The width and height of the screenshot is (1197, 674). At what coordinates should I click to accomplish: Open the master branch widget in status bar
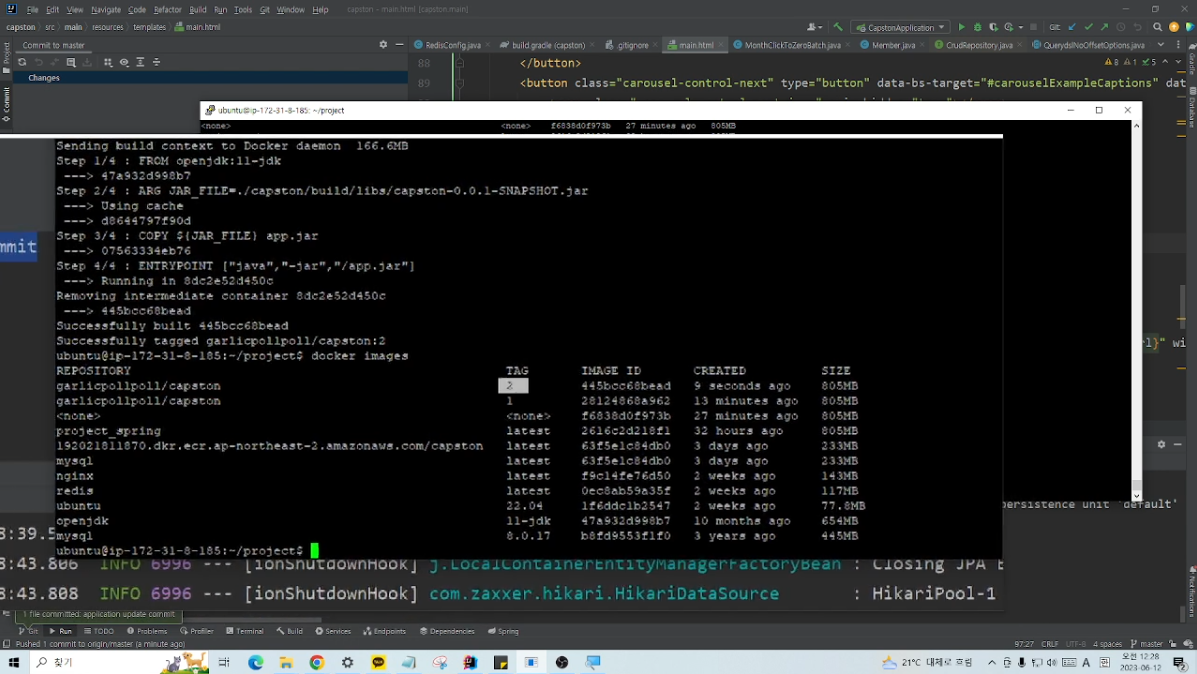click(x=1147, y=643)
